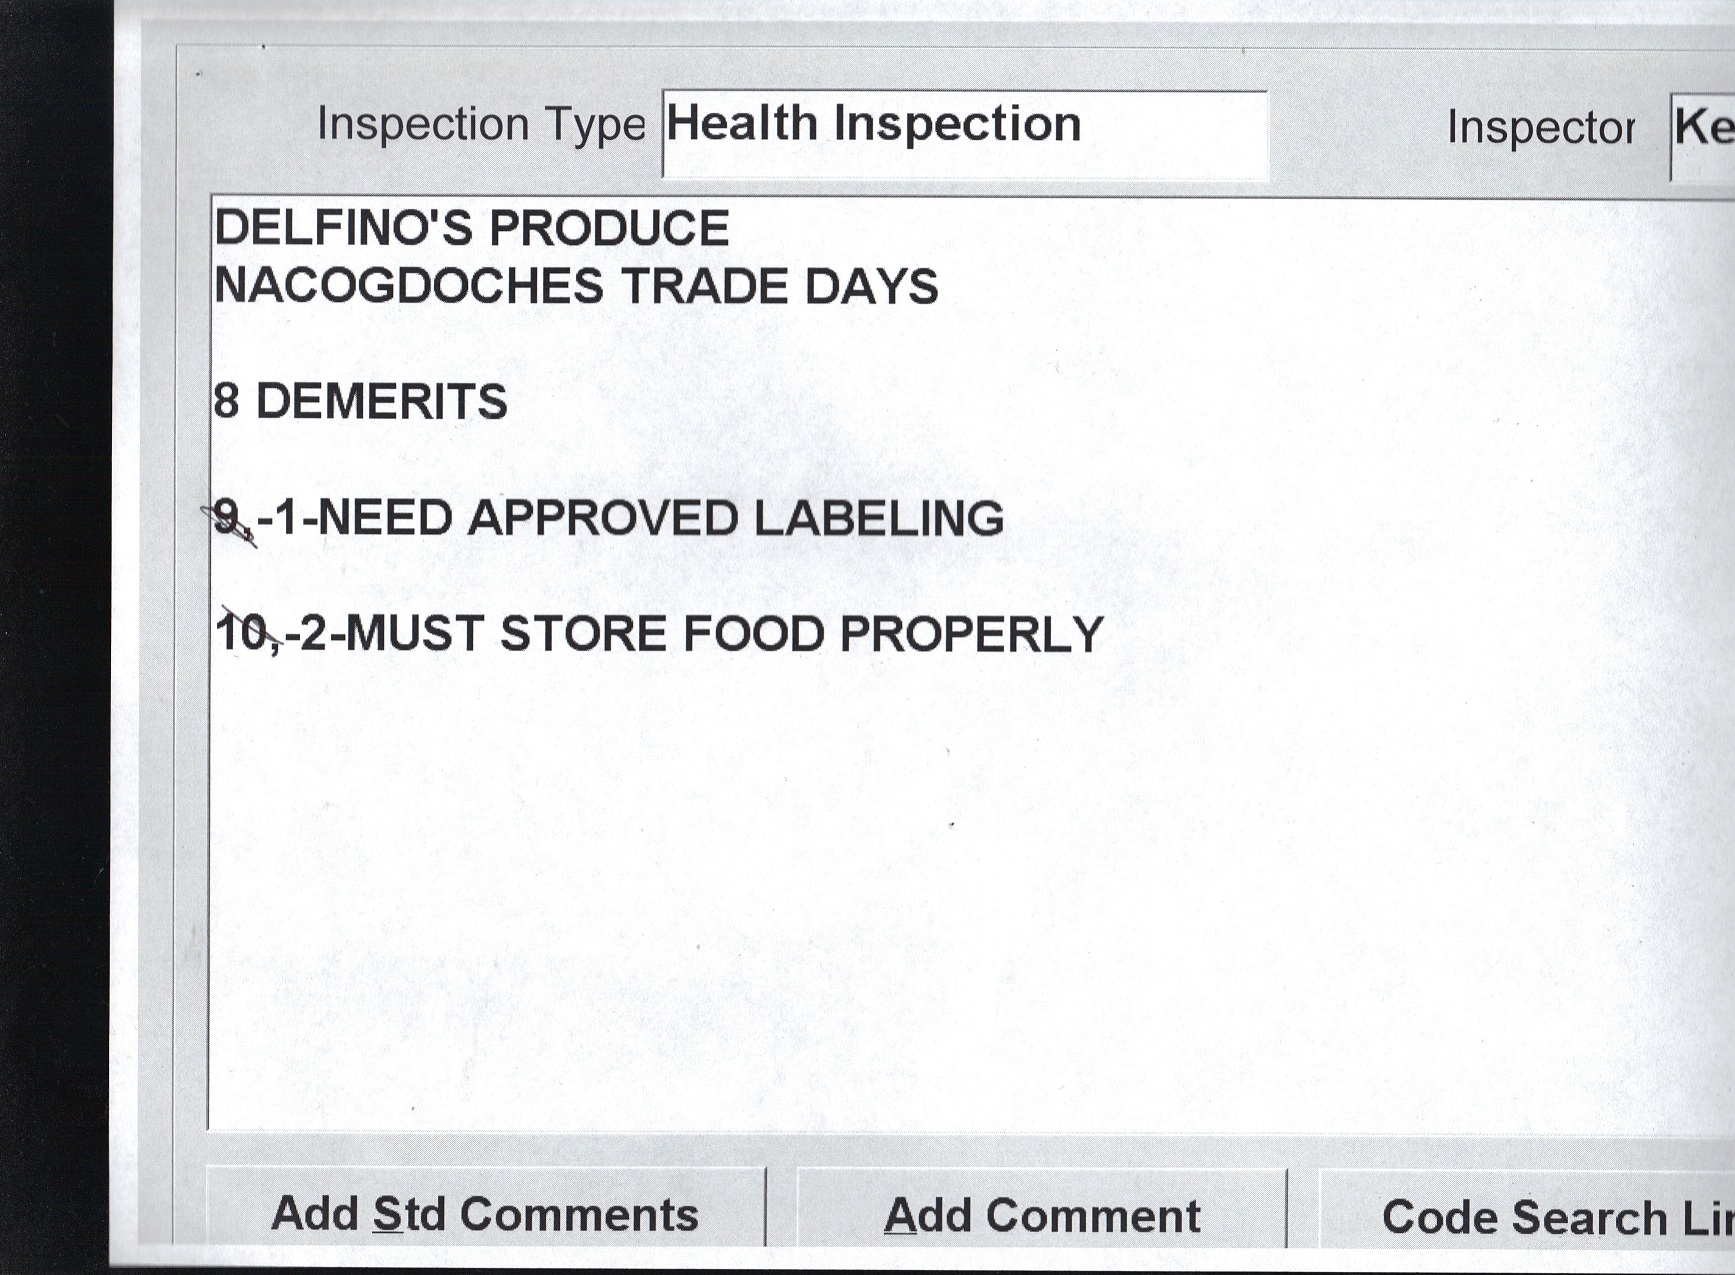Put cursor on the word LABELING

[878, 518]
